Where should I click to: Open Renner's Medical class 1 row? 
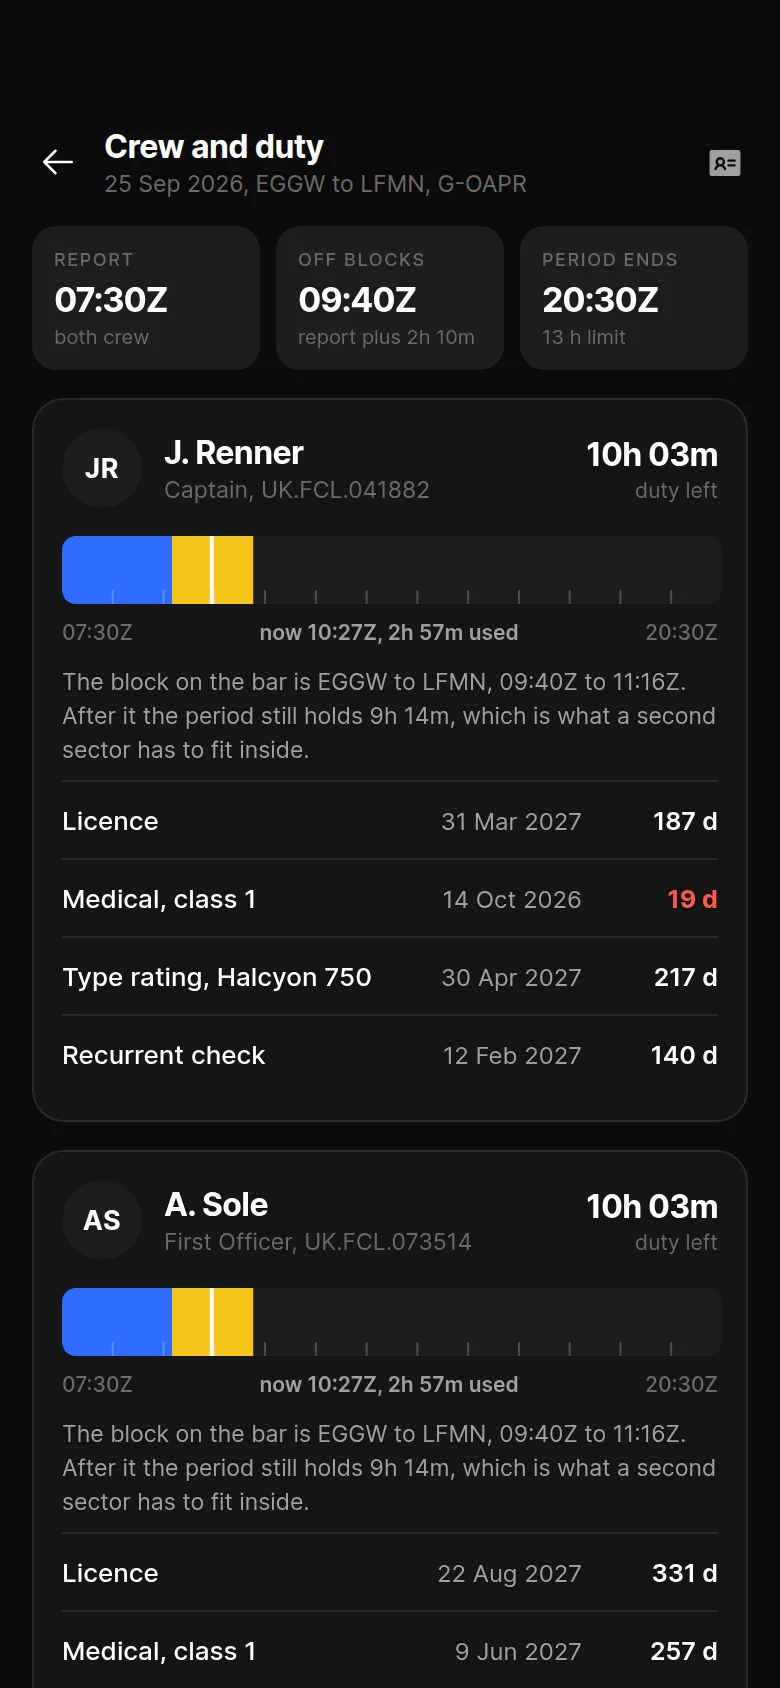(x=390, y=899)
